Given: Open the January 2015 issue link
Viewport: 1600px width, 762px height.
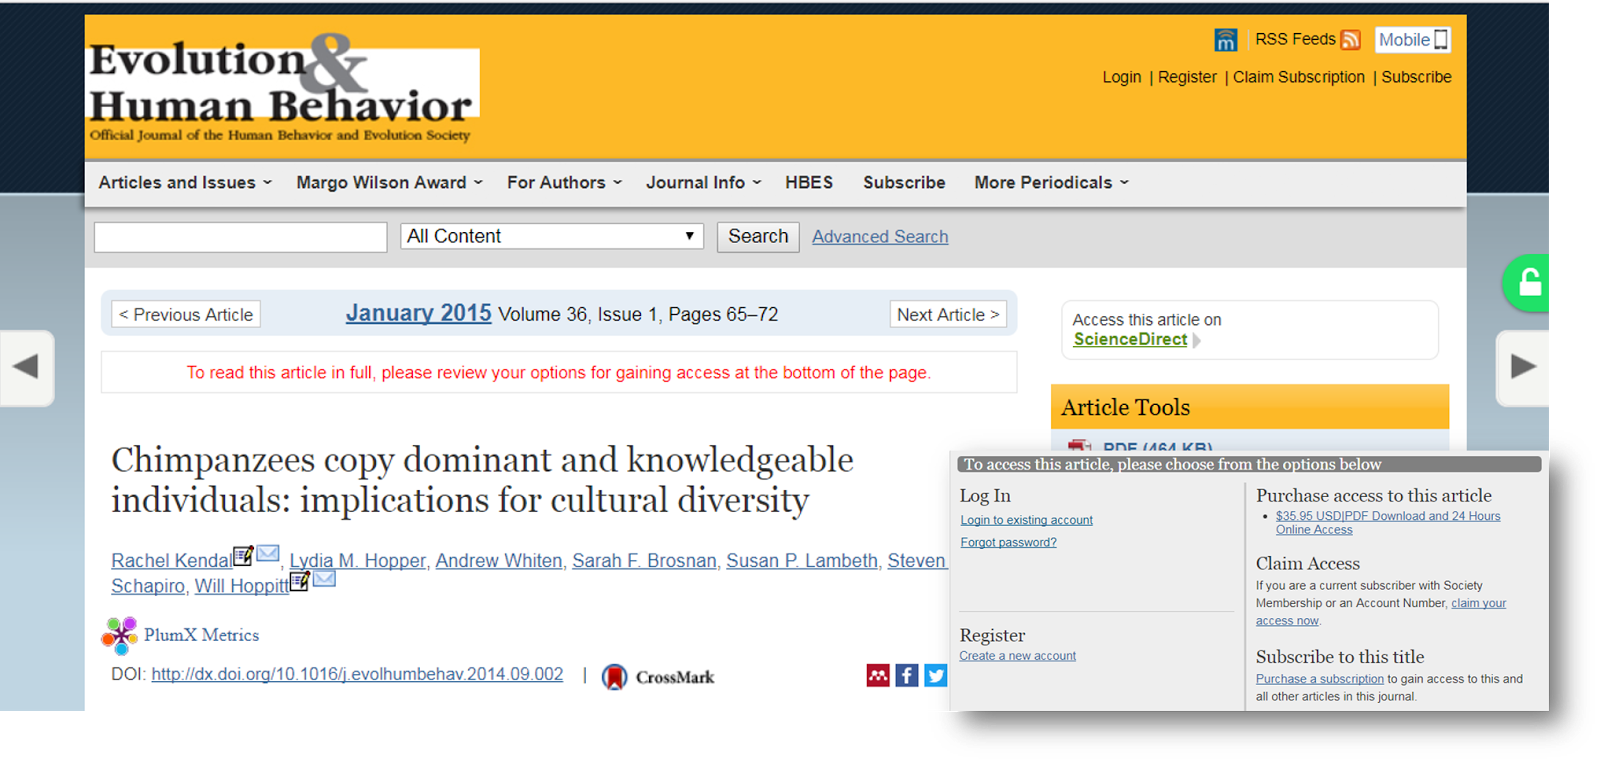Looking at the screenshot, I should tap(418, 313).
